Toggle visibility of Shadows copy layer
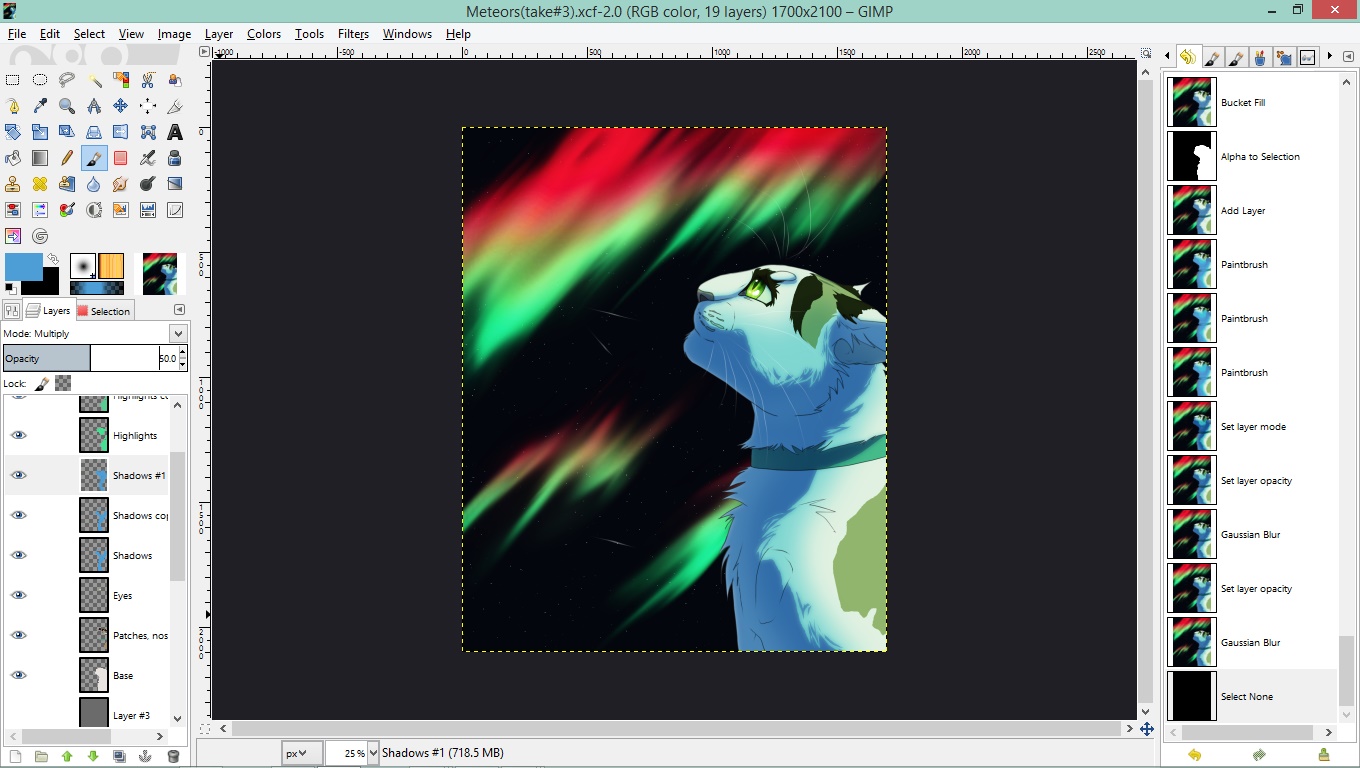The width and height of the screenshot is (1360, 768). point(18,515)
